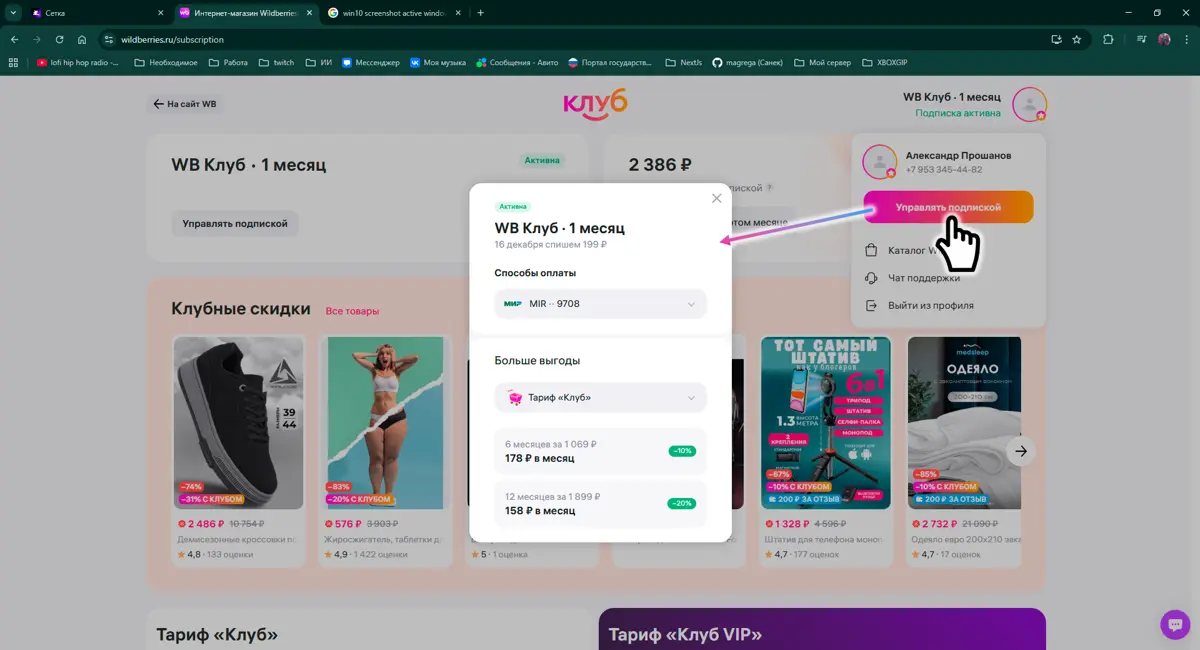This screenshot has height=650, width=1200.
Task: Open the Одеяло blanket product thumbnail
Action: coord(964,422)
